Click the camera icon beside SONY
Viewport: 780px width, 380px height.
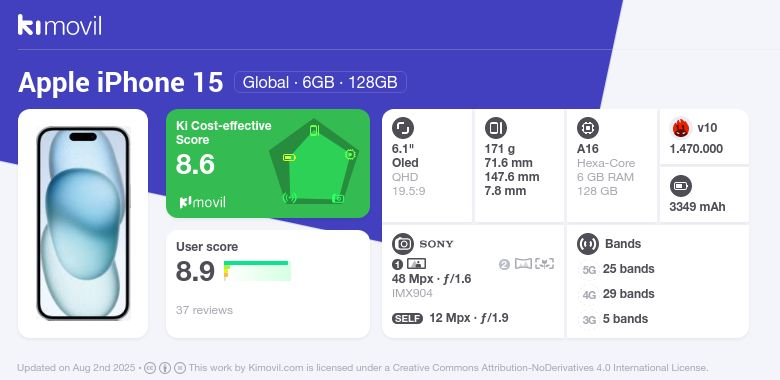(x=402, y=244)
